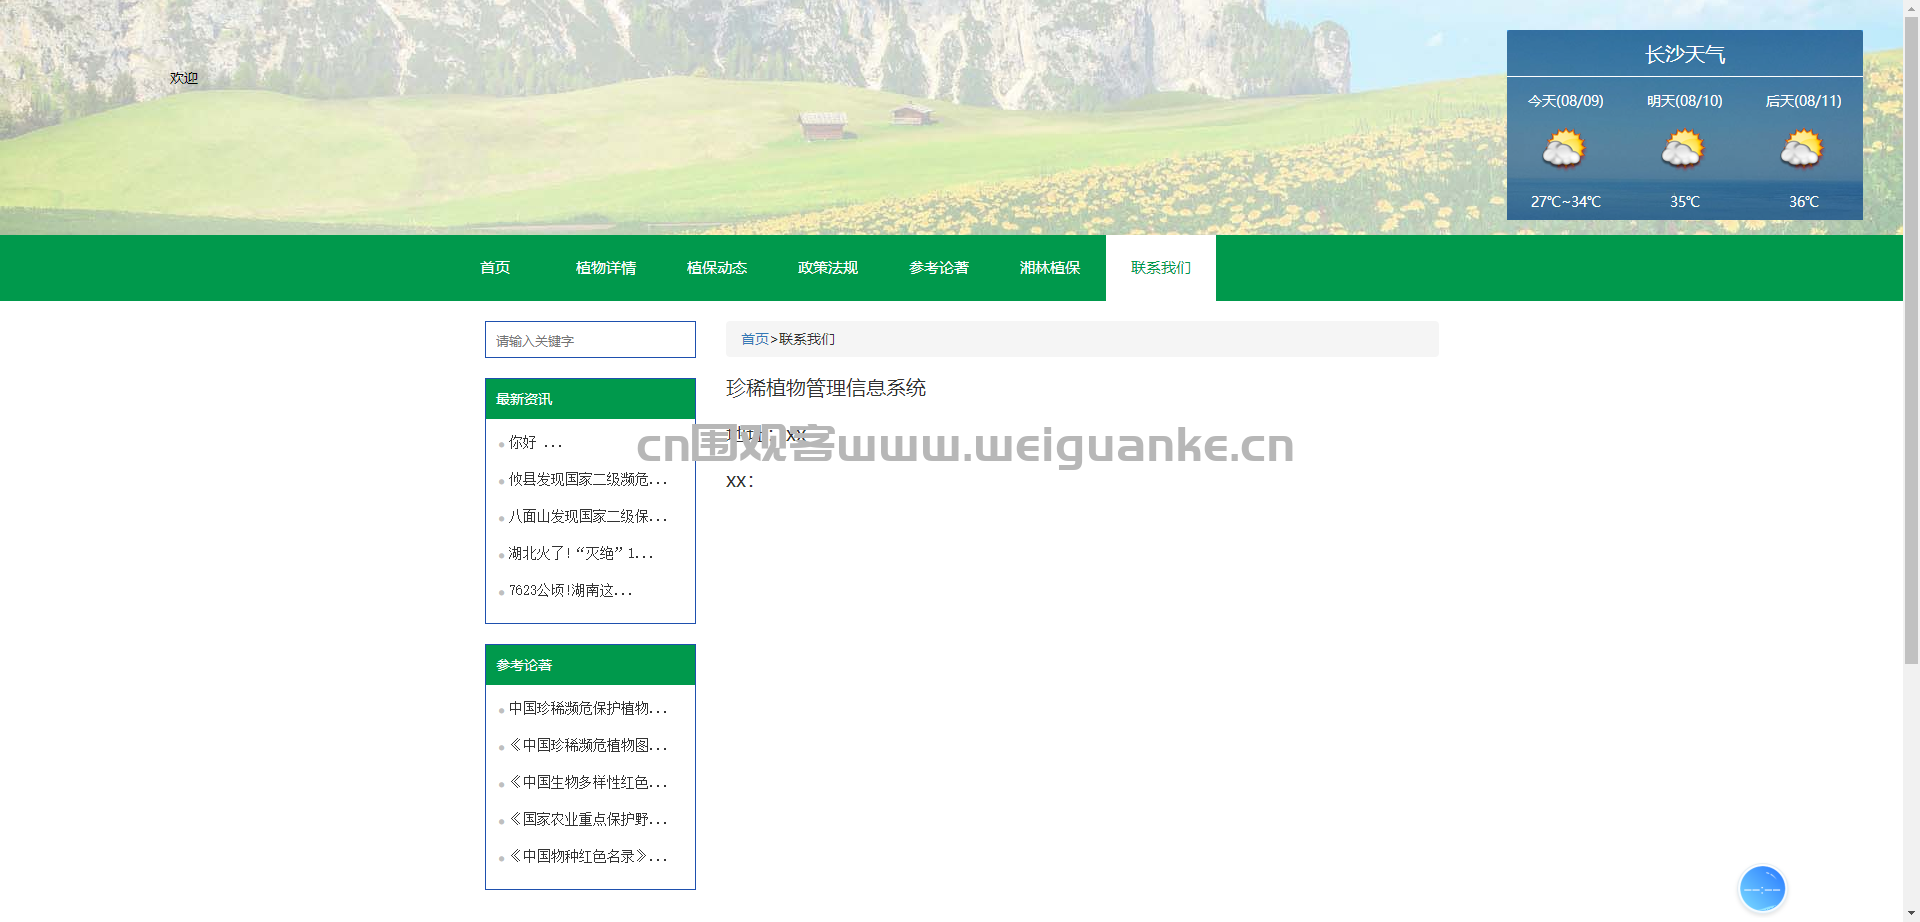1920x922 pixels.
Task: Switch to the 湘林植保 tab
Action: pyautogui.click(x=1050, y=268)
